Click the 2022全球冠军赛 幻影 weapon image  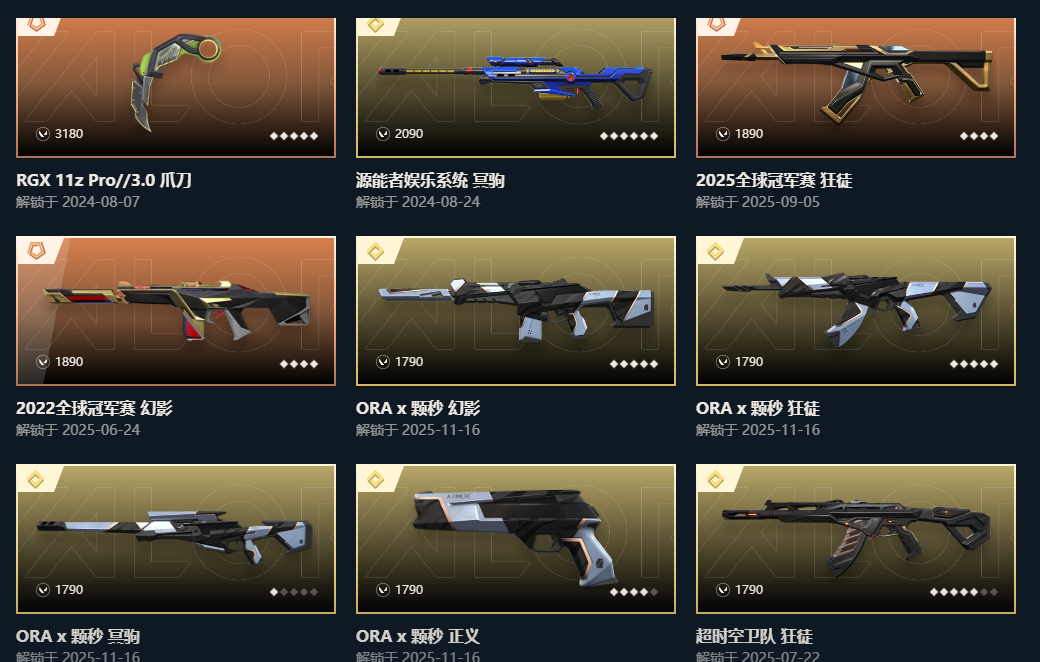pos(176,310)
